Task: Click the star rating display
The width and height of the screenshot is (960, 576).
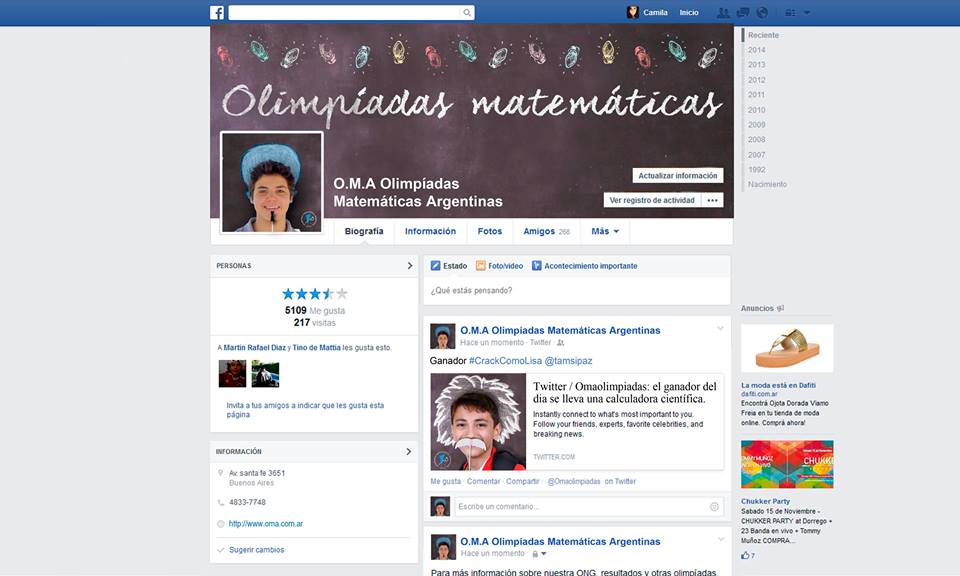Action: 315,294
